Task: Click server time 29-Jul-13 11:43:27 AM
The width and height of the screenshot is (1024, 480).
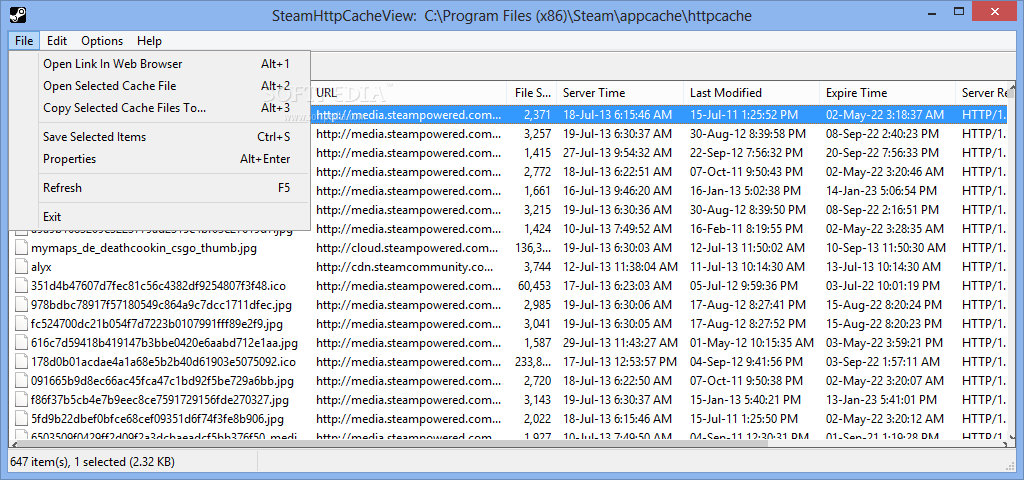Action: click(620, 343)
